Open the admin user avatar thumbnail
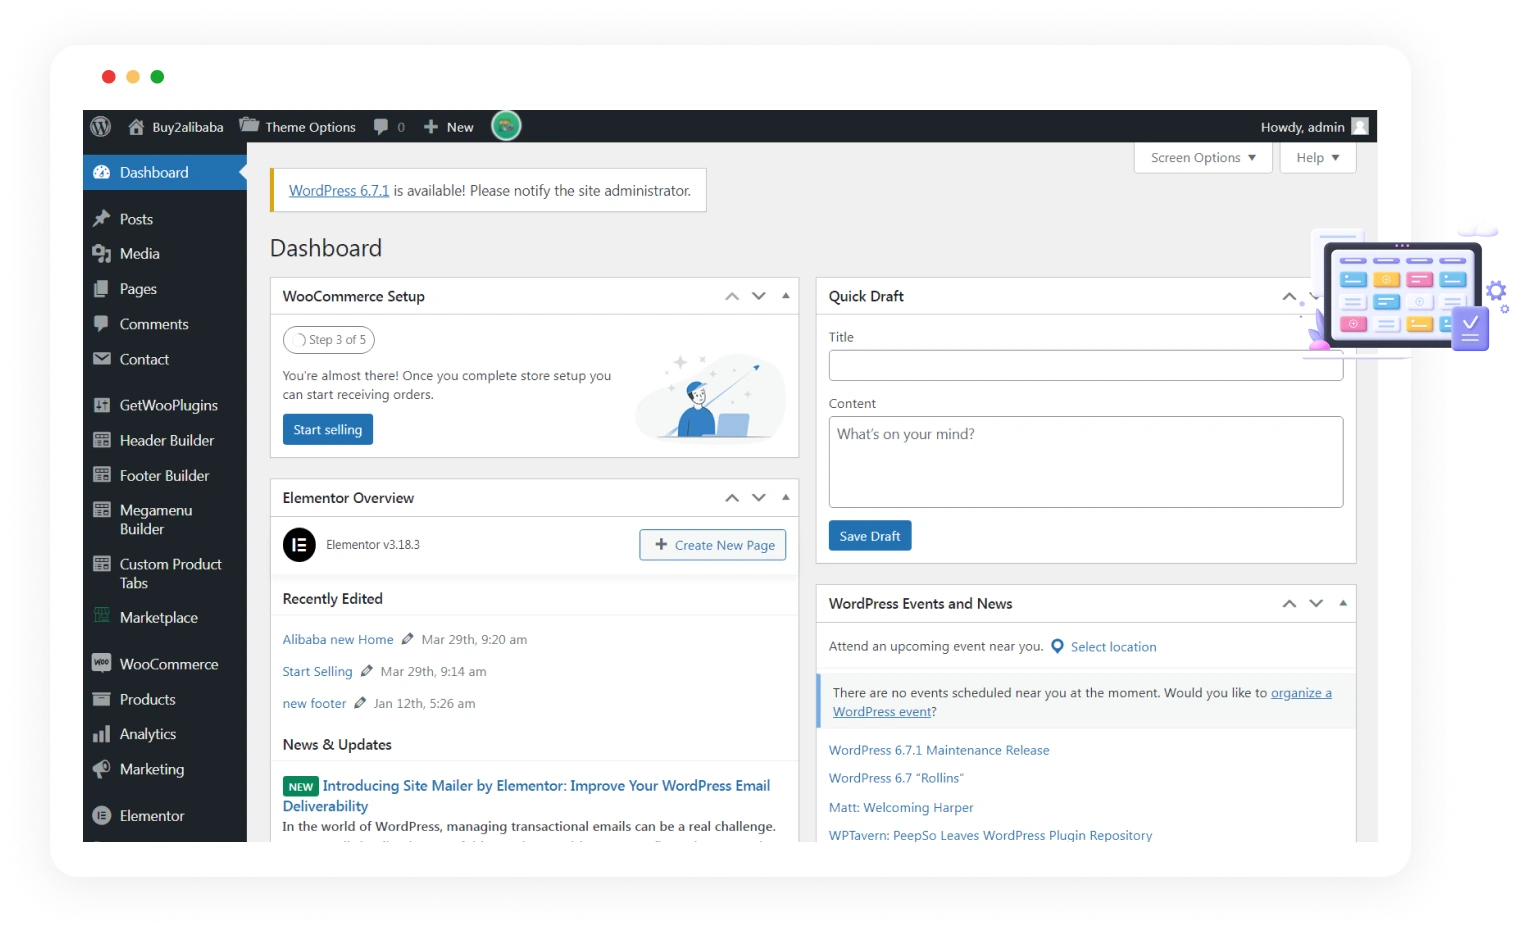1533x932 pixels. 1360,126
